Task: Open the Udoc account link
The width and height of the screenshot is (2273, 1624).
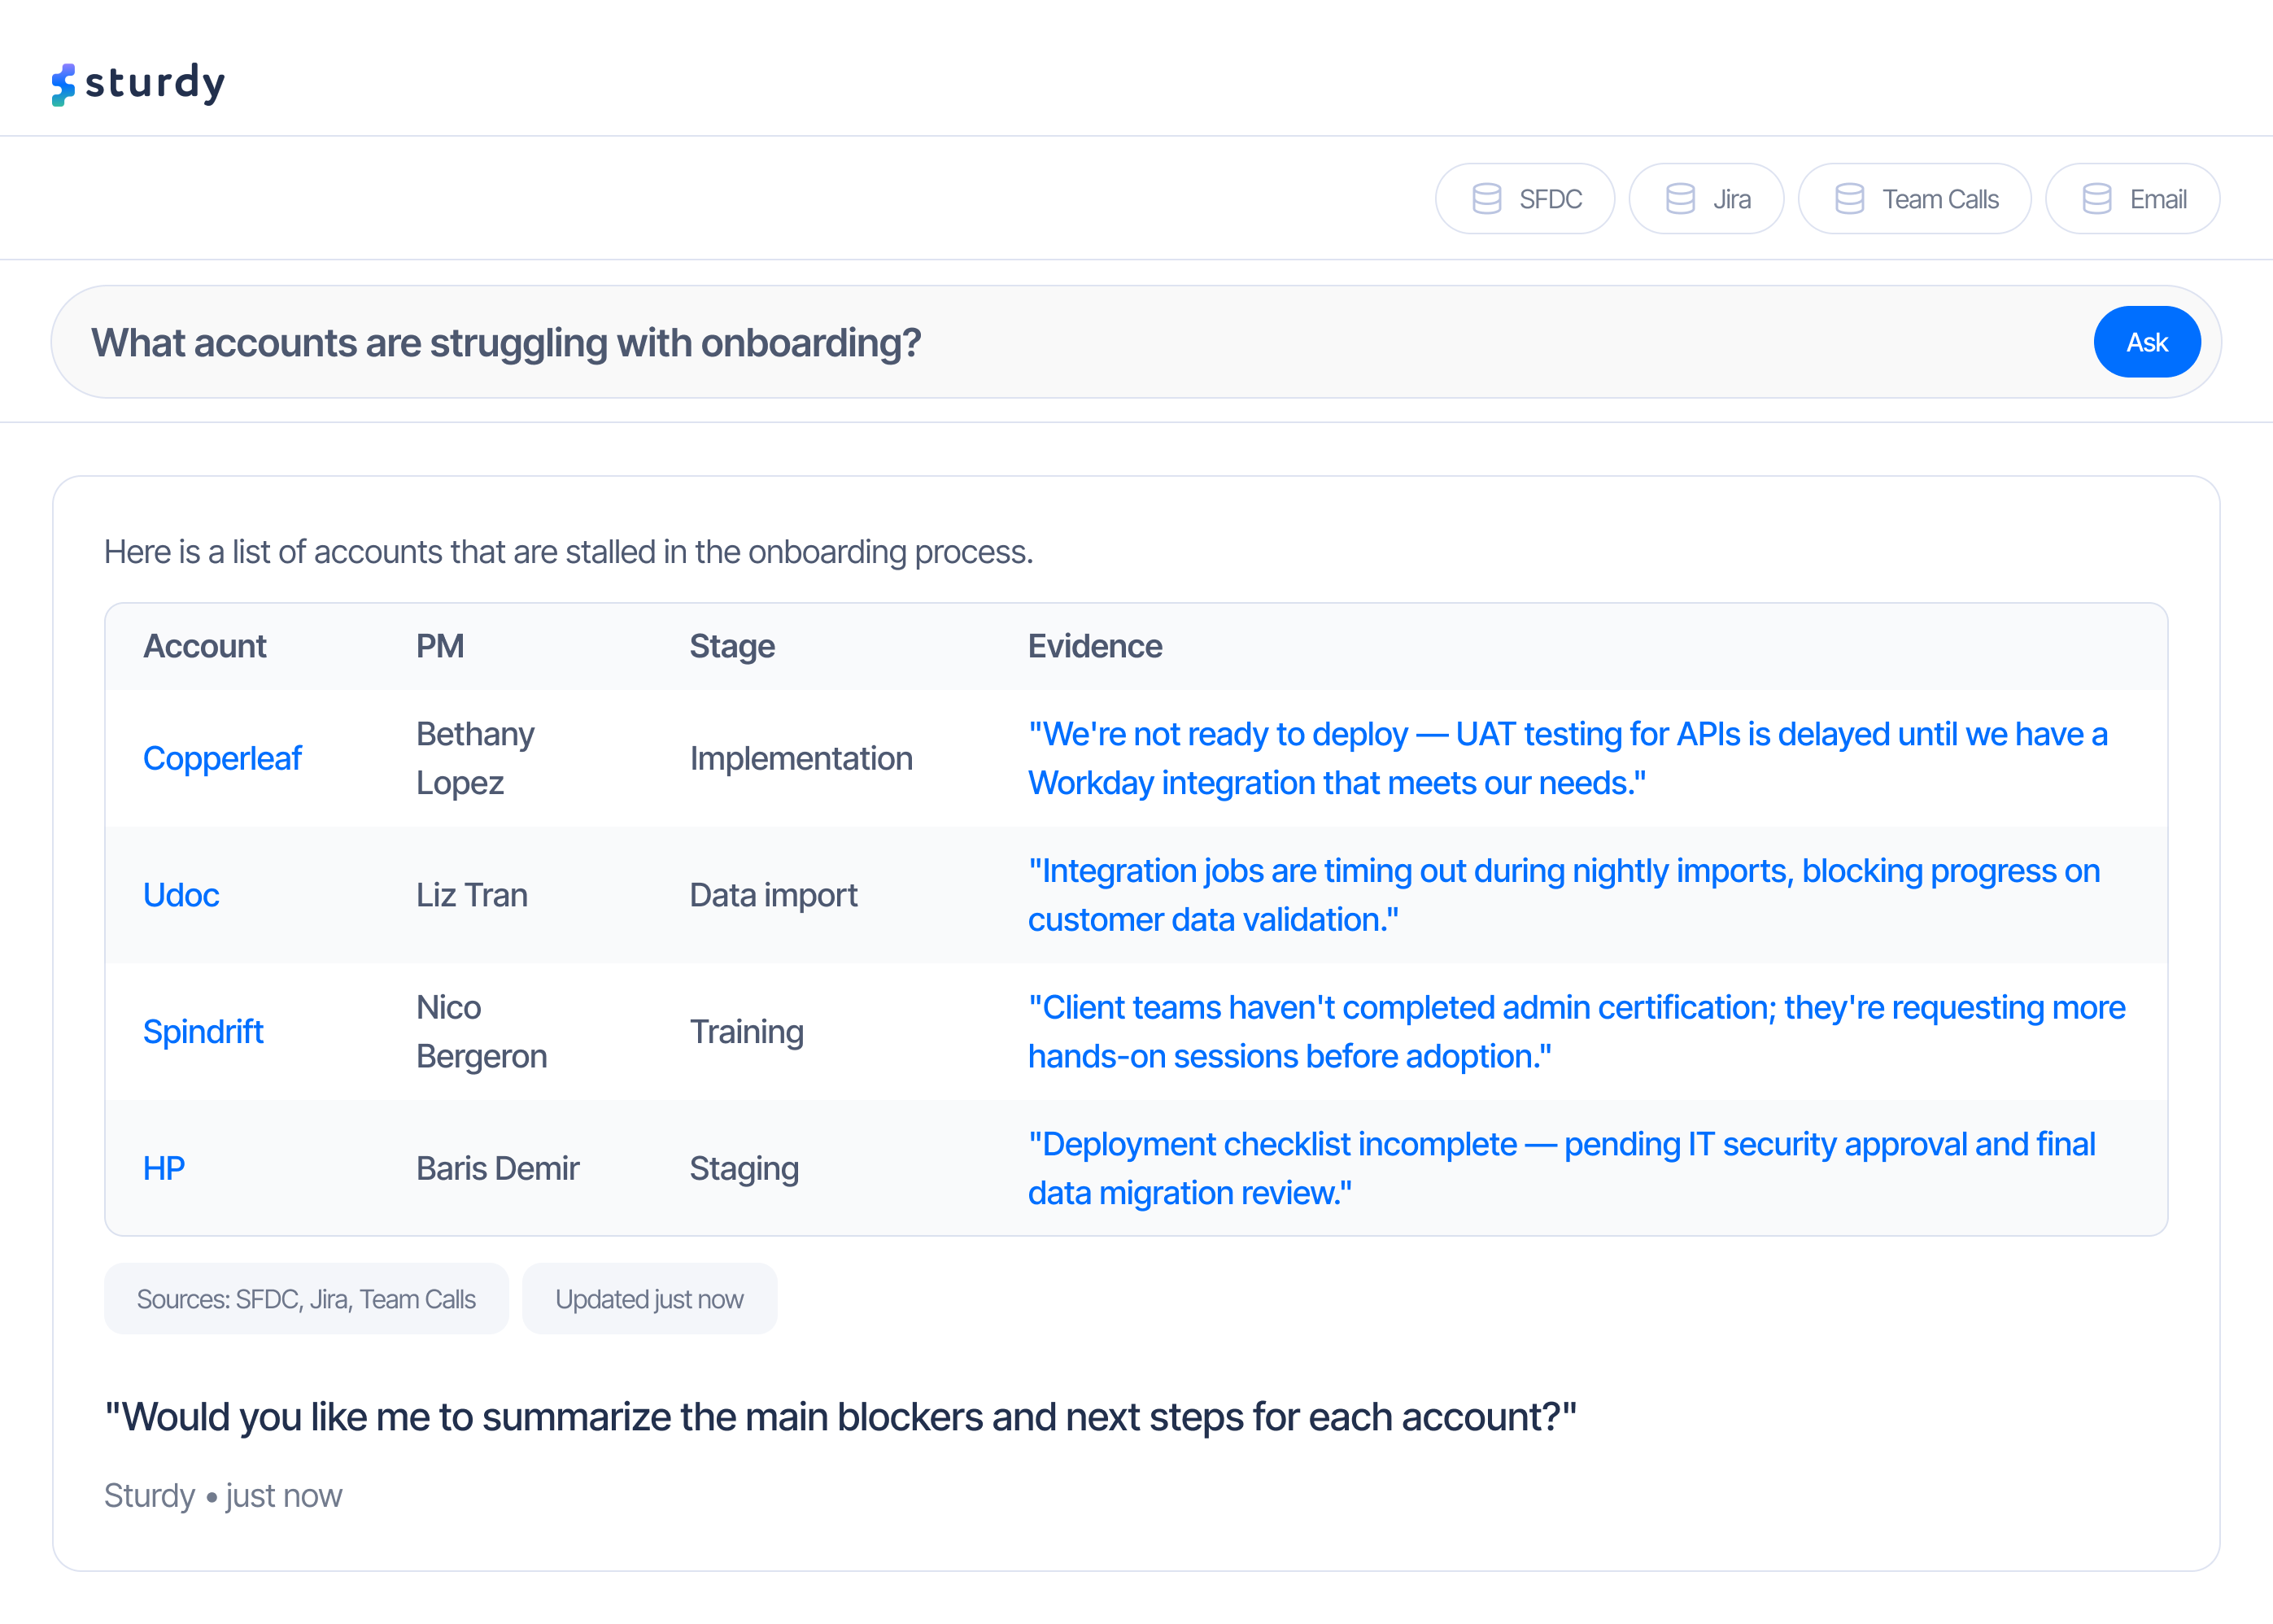Action: point(181,895)
